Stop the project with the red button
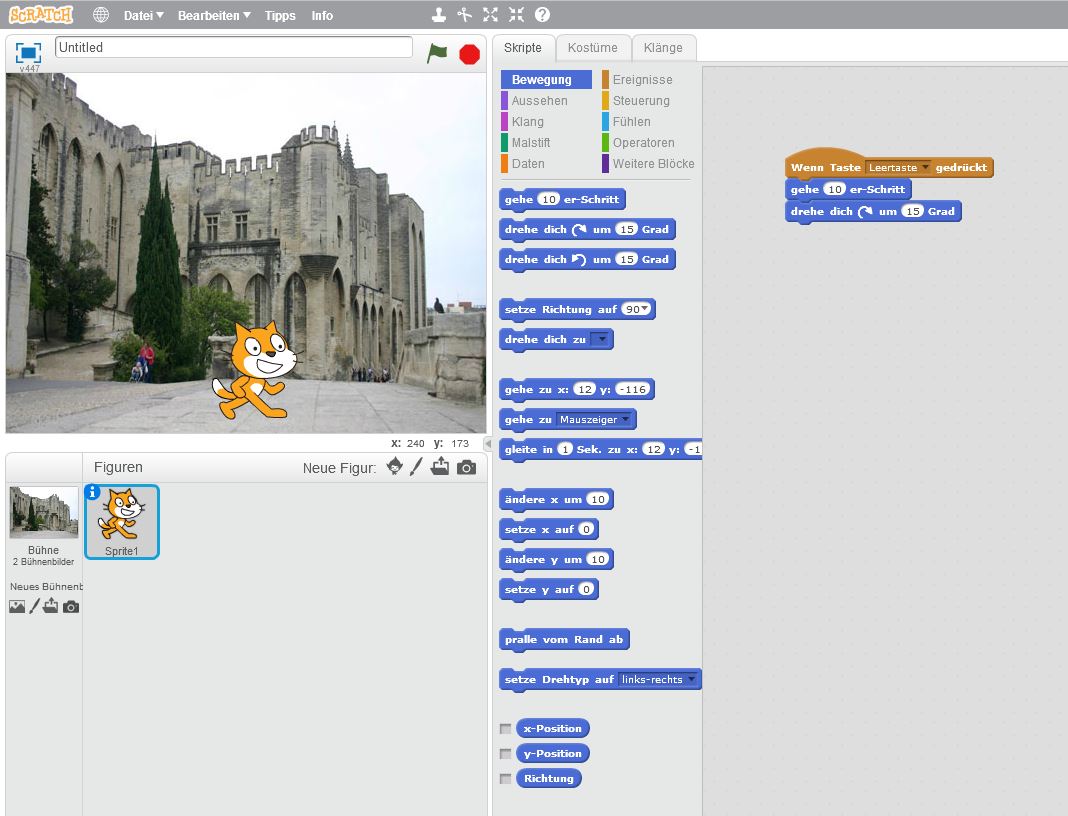1068x816 pixels. point(469,54)
